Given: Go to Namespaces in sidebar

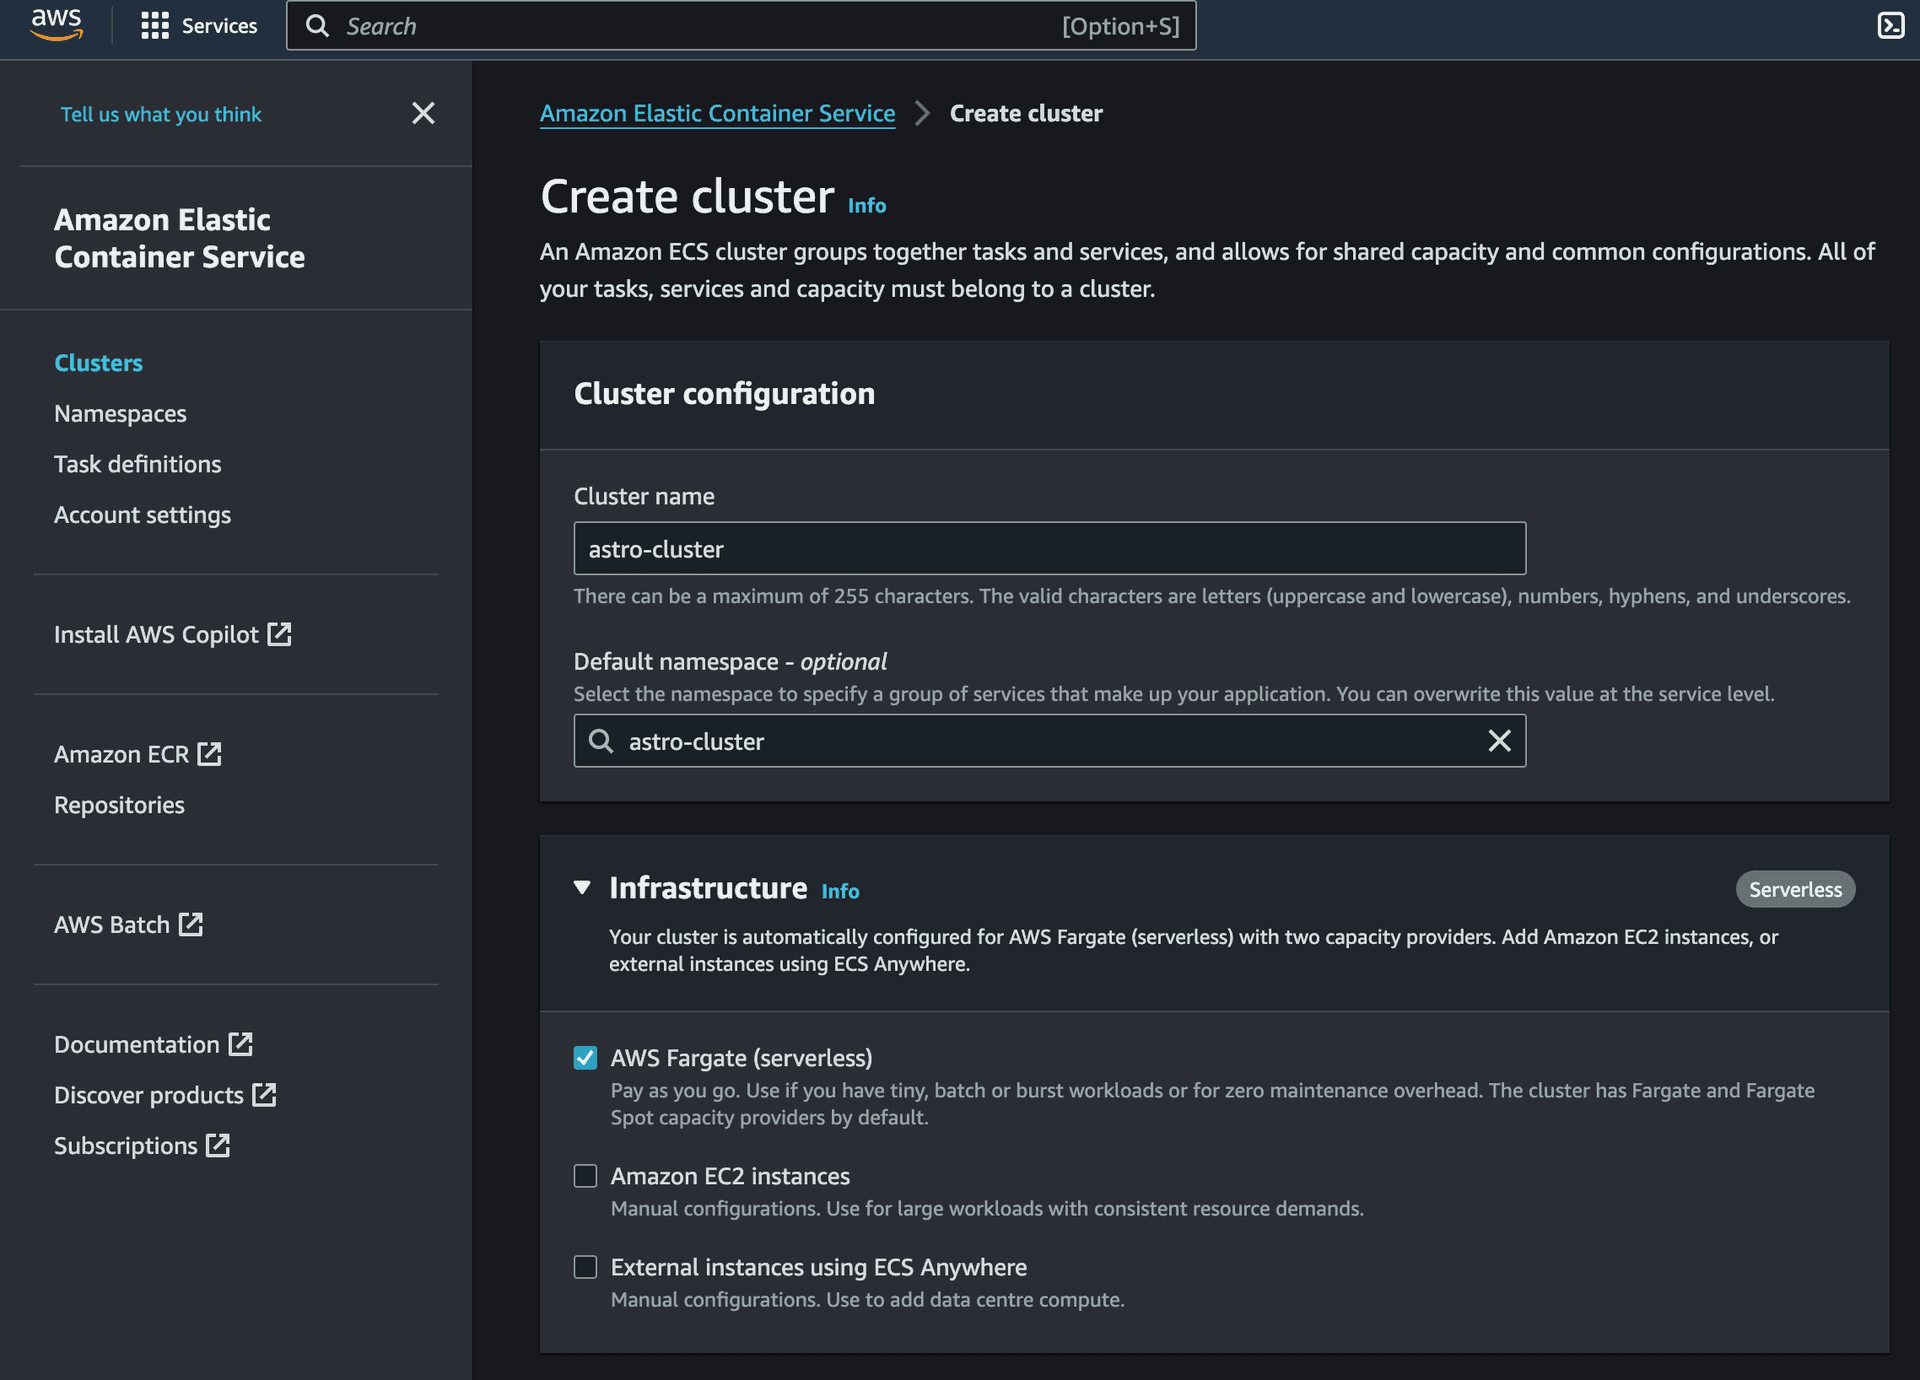Looking at the screenshot, I should tap(120, 413).
